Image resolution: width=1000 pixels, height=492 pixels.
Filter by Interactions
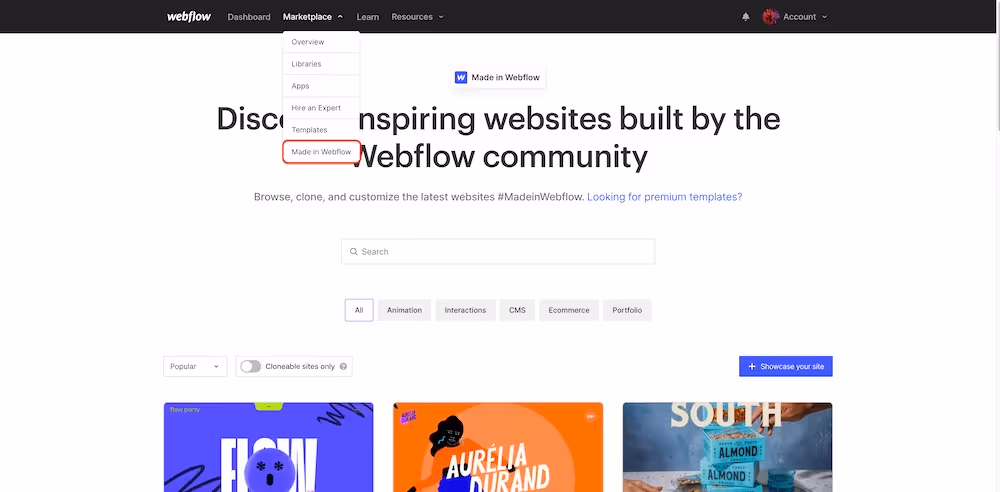[x=466, y=310]
